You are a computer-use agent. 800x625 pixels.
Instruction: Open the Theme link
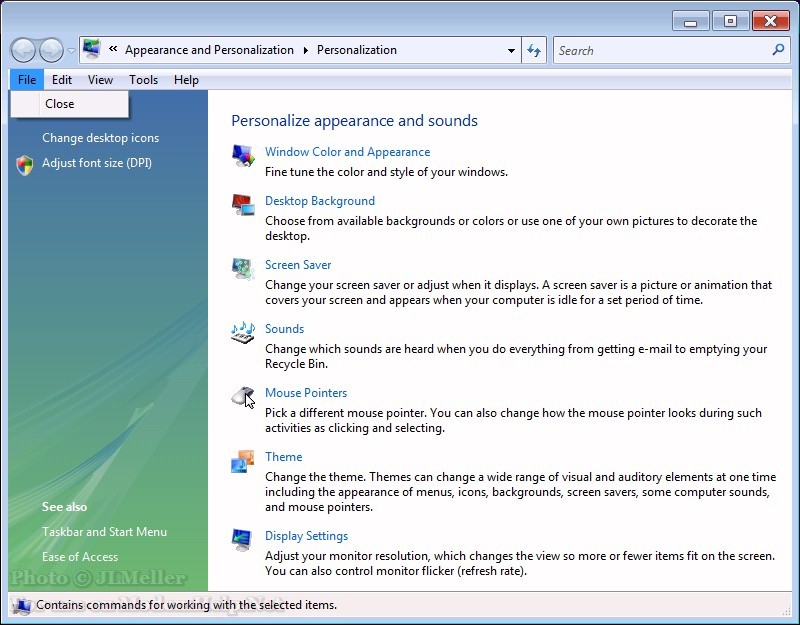coord(283,457)
